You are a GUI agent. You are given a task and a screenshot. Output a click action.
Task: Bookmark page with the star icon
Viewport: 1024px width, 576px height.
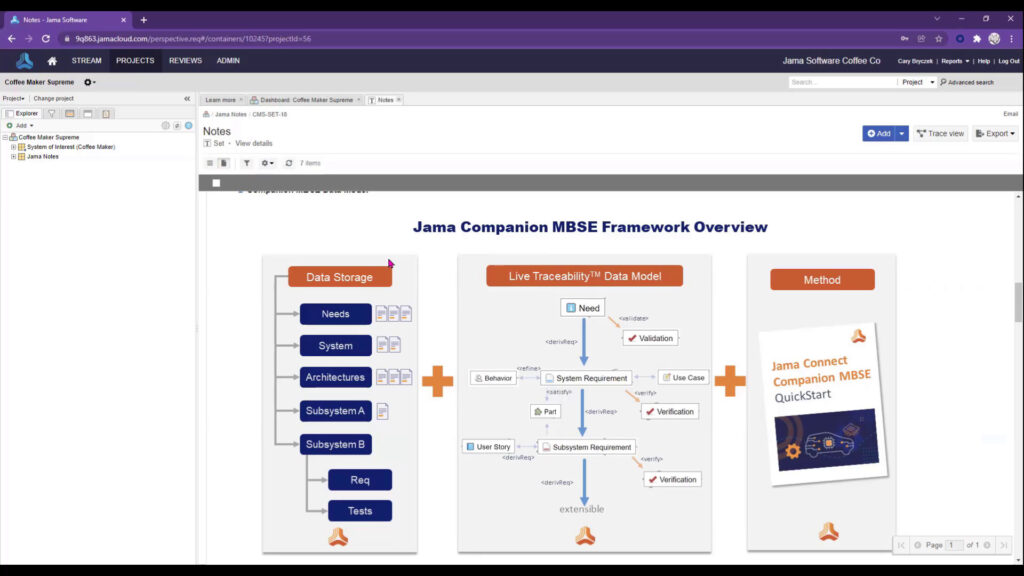tap(938, 39)
